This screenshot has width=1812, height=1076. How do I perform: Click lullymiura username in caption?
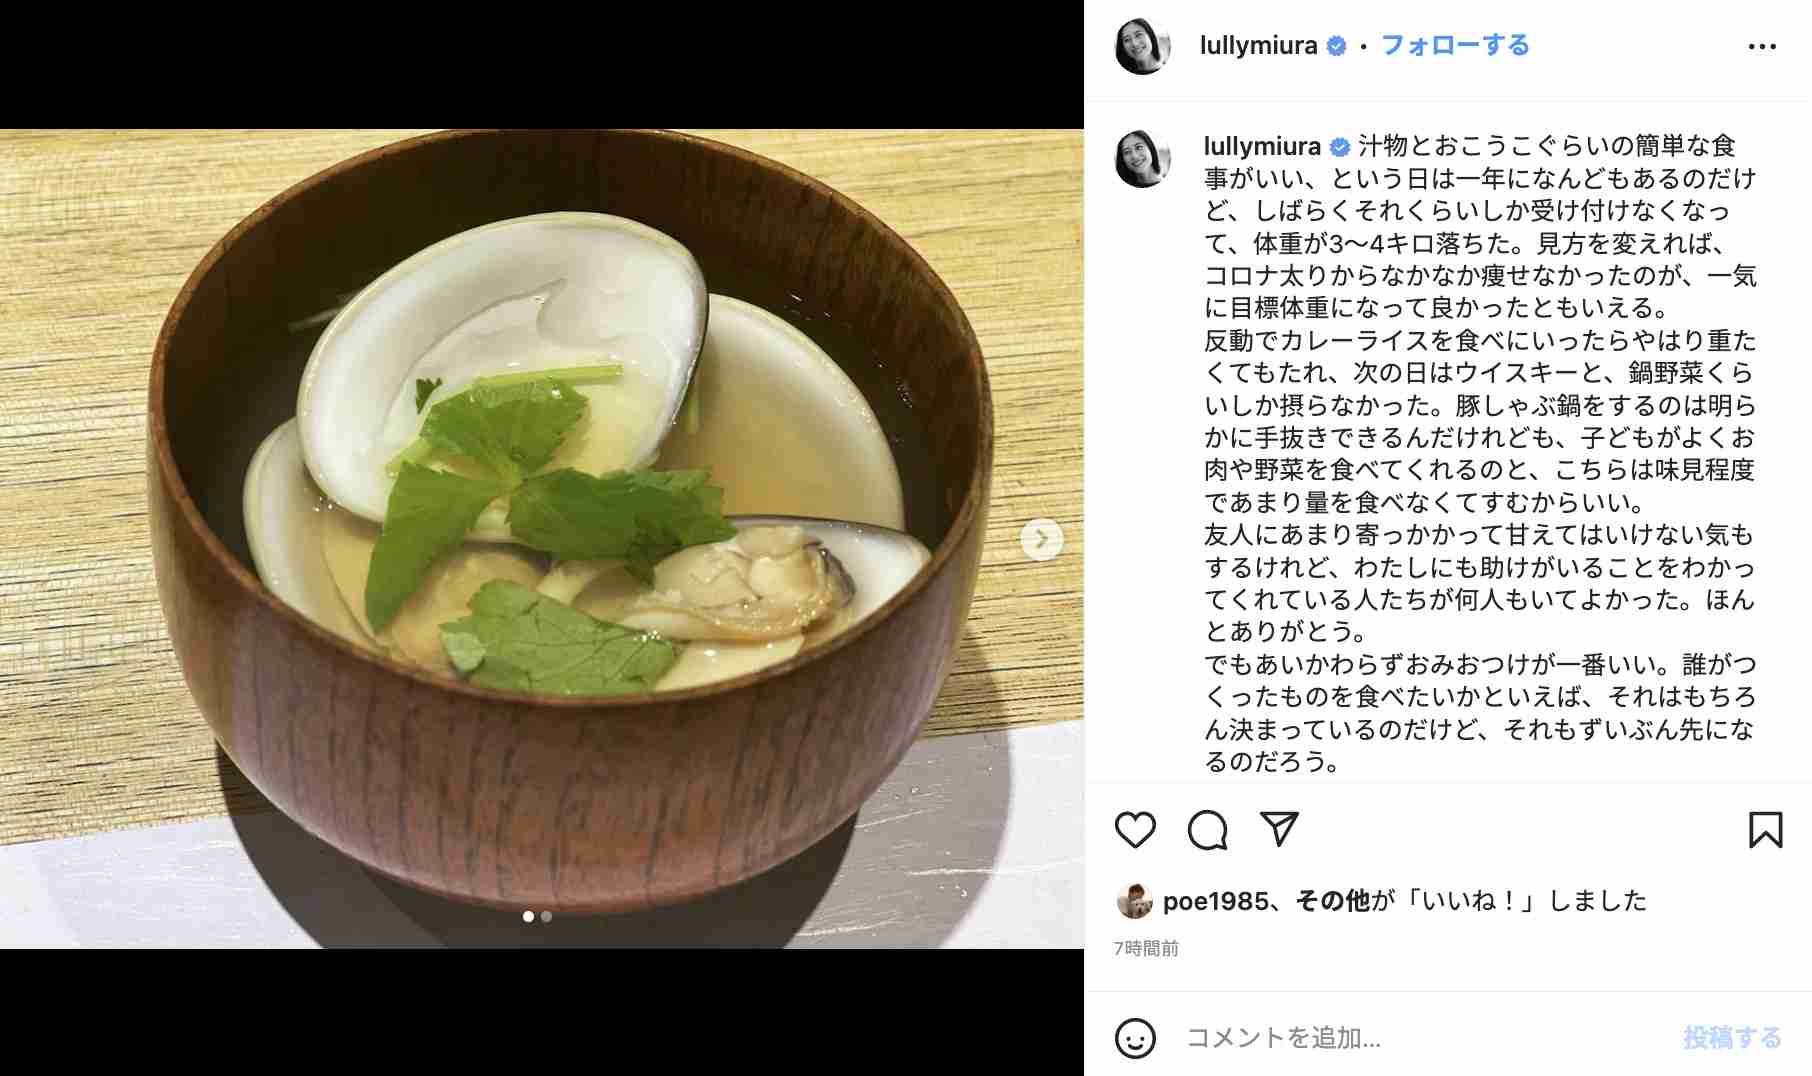point(1262,146)
